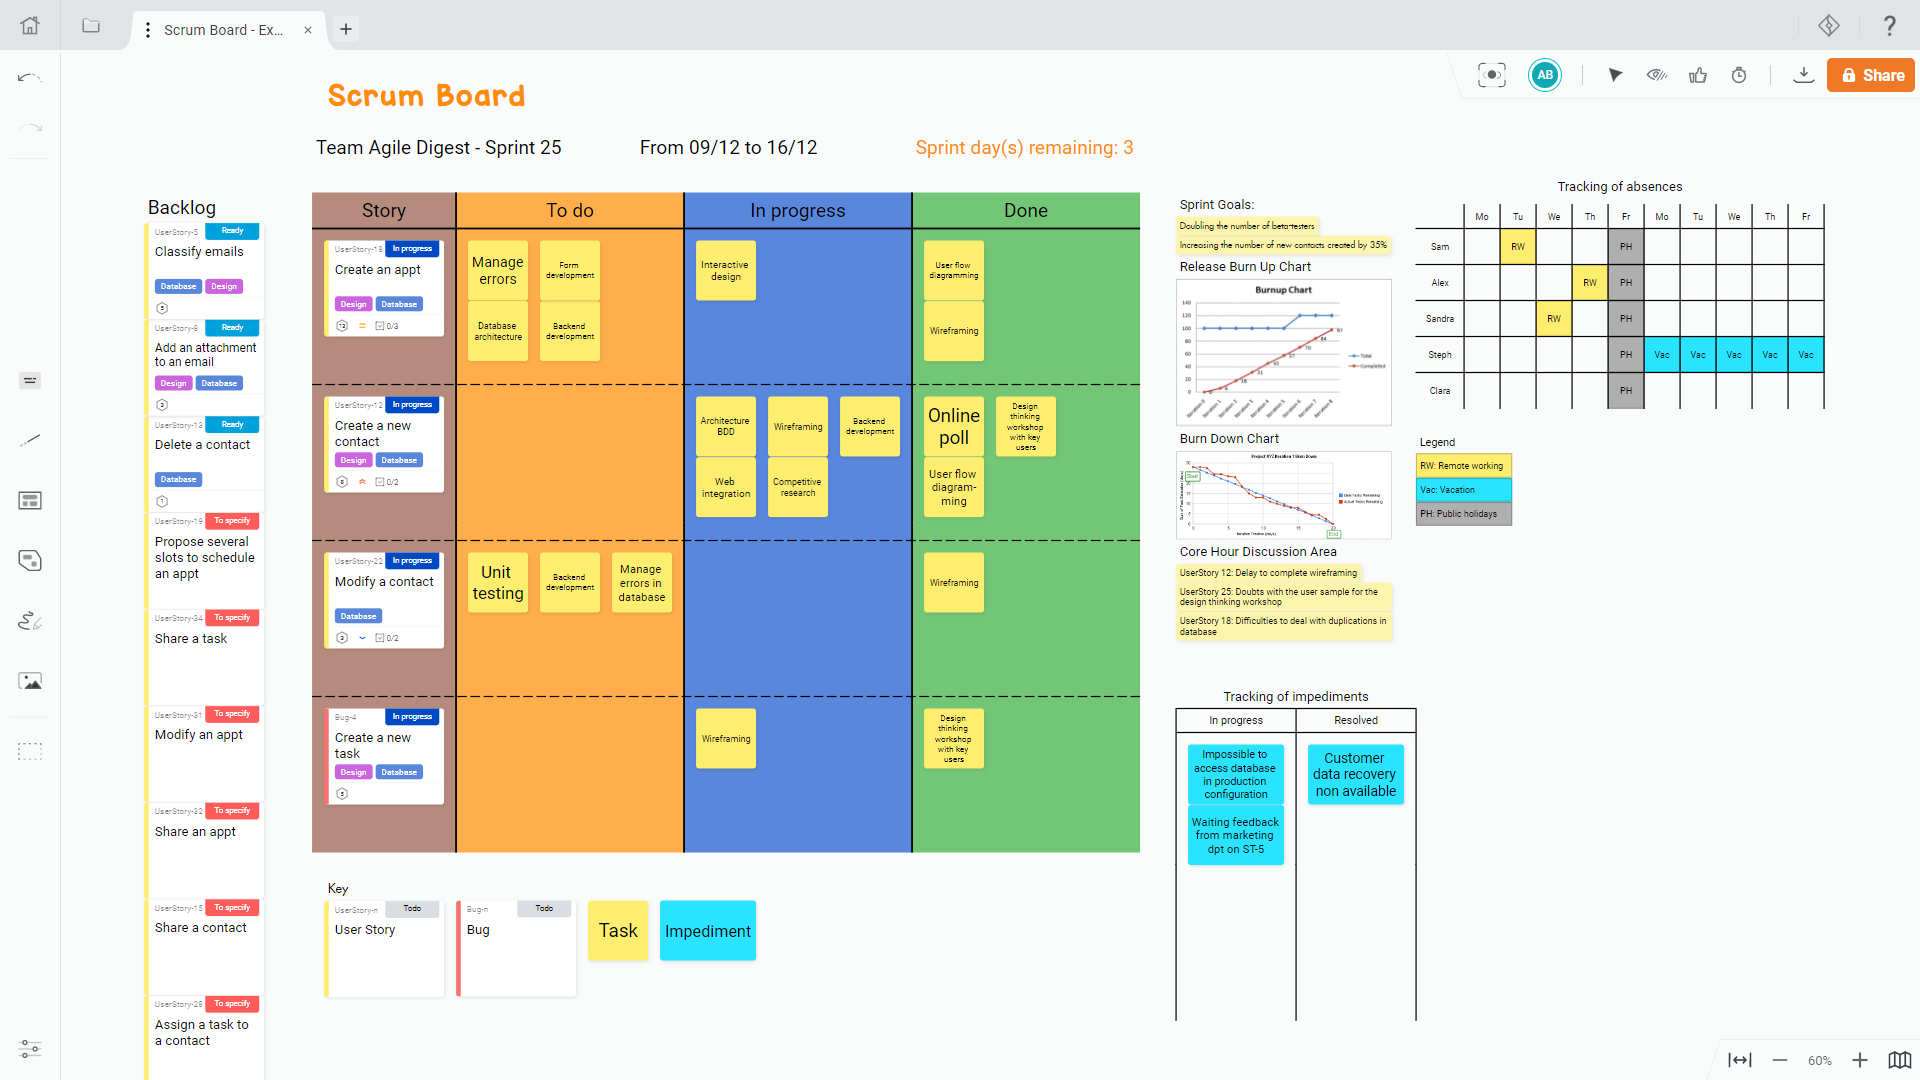Click the eye/preview icon in toolbar
Screen dimensions: 1920x1080
pyautogui.click(x=1655, y=76)
